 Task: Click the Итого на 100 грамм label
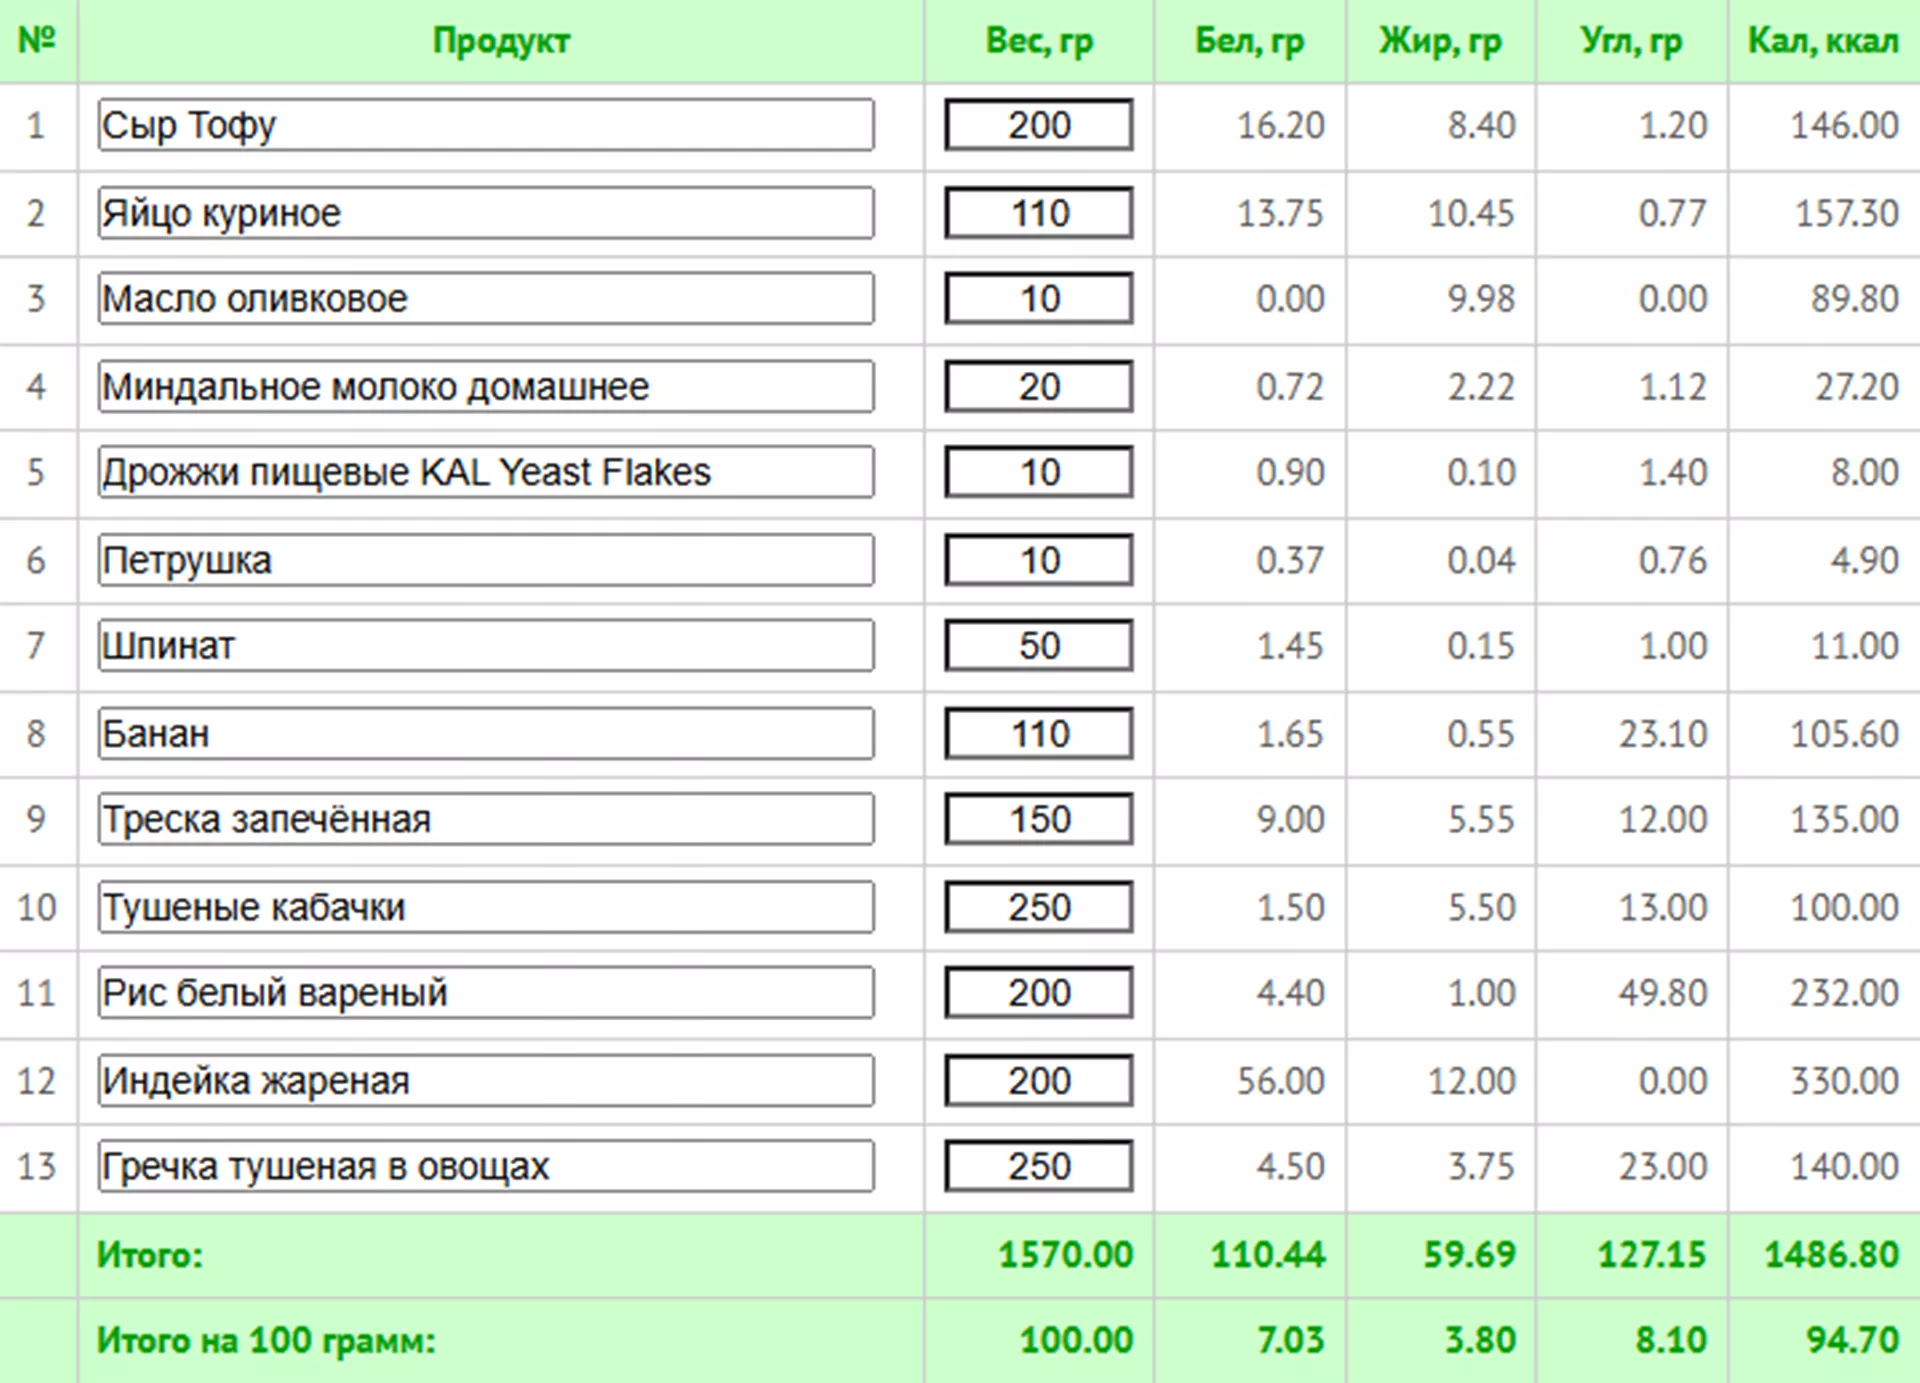(x=266, y=1341)
